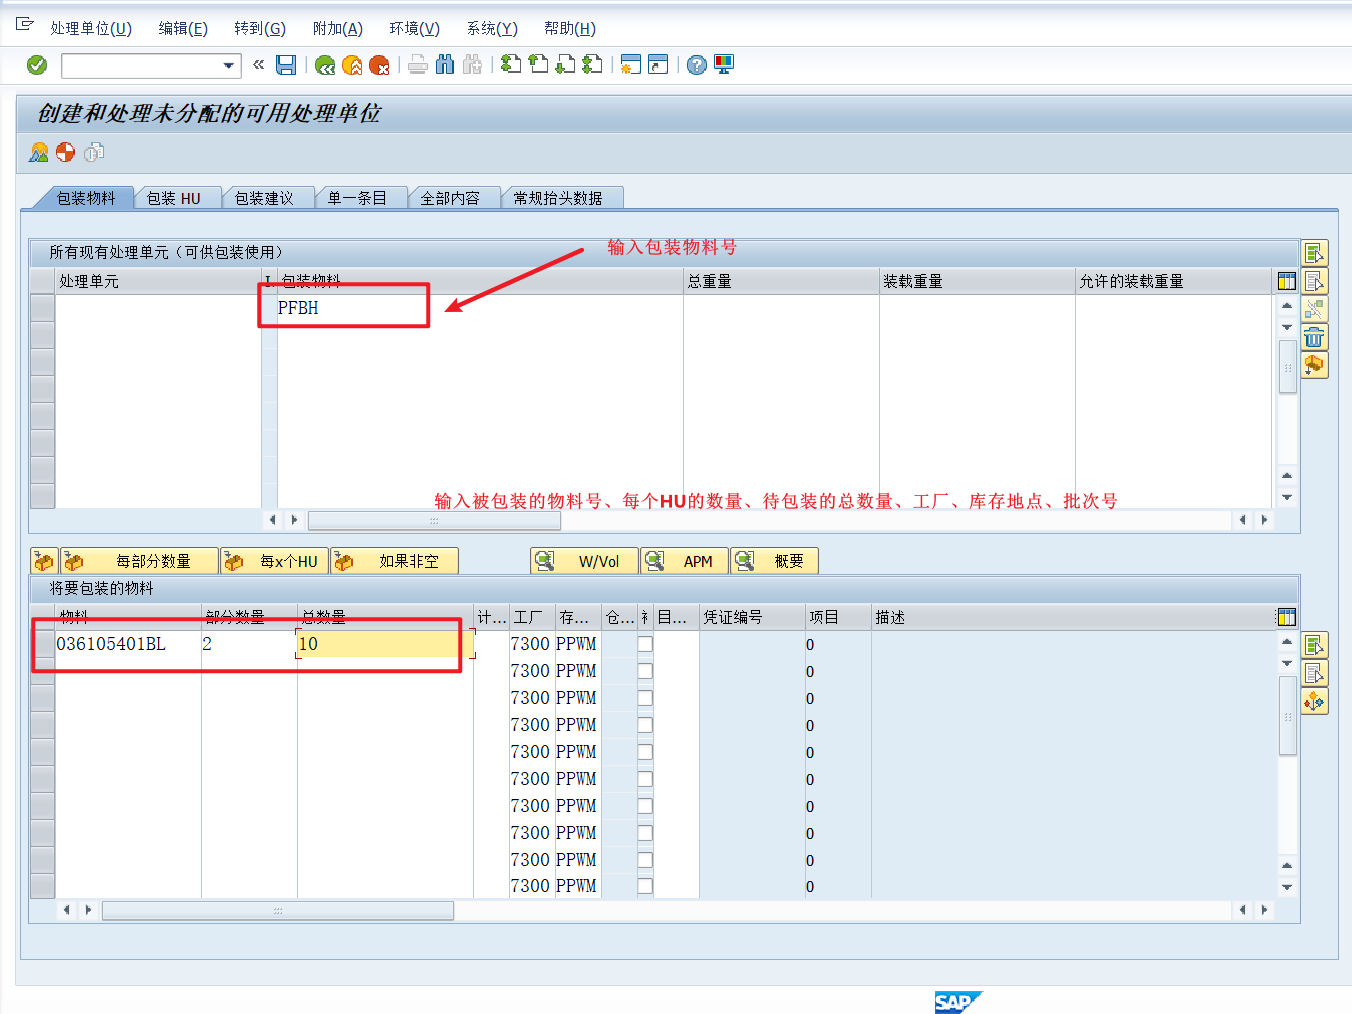Click the 包装物料 field containing PFBH
This screenshot has height=1014, width=1352.
[x=480, y=308]
